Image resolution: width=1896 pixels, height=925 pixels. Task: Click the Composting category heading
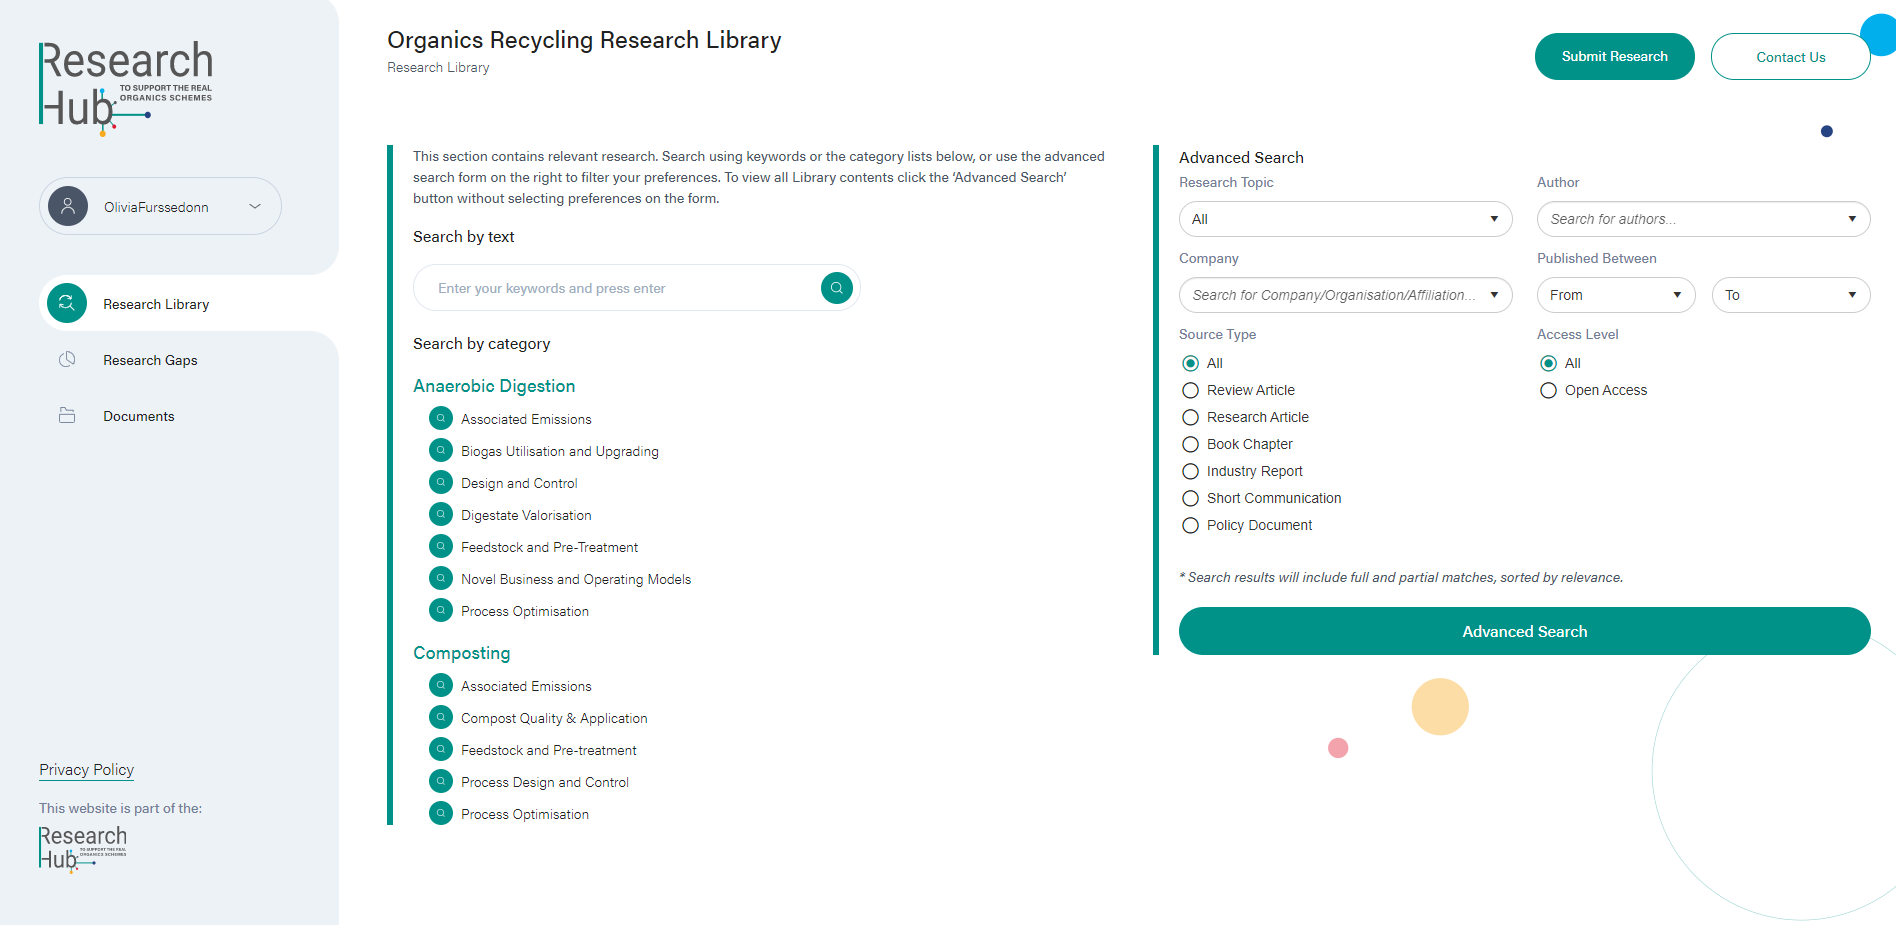[461, 653]
